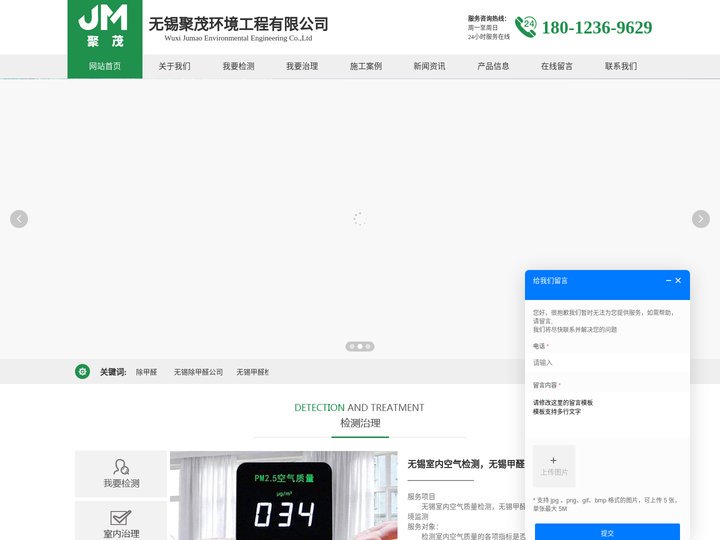Image resolution: width=720 pixels, height=540 pixels.
Task: Click the 服务项目 label text
Action: 421,496
